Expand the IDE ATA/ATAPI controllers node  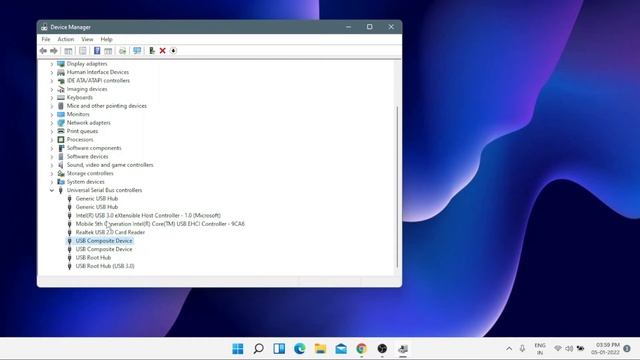click(52, 81)
